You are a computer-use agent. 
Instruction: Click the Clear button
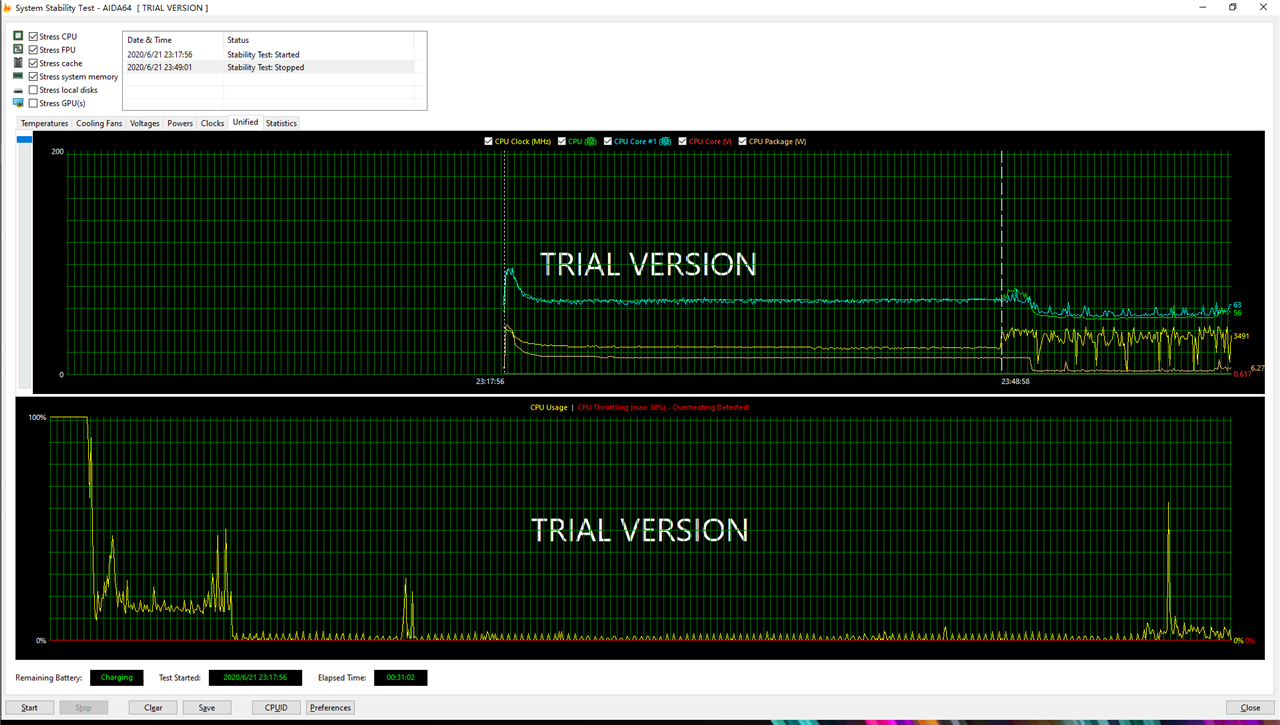coord(153,707)
